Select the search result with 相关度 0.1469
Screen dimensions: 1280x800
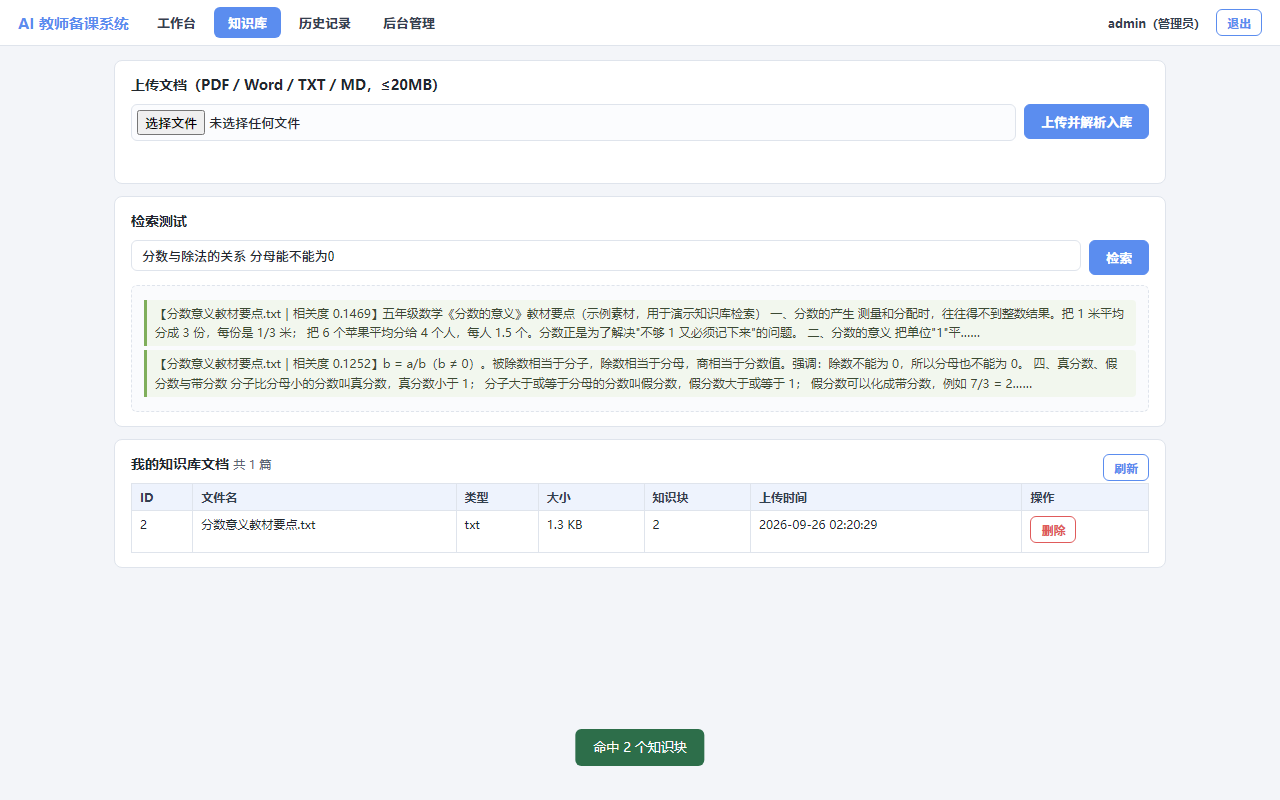640,323
